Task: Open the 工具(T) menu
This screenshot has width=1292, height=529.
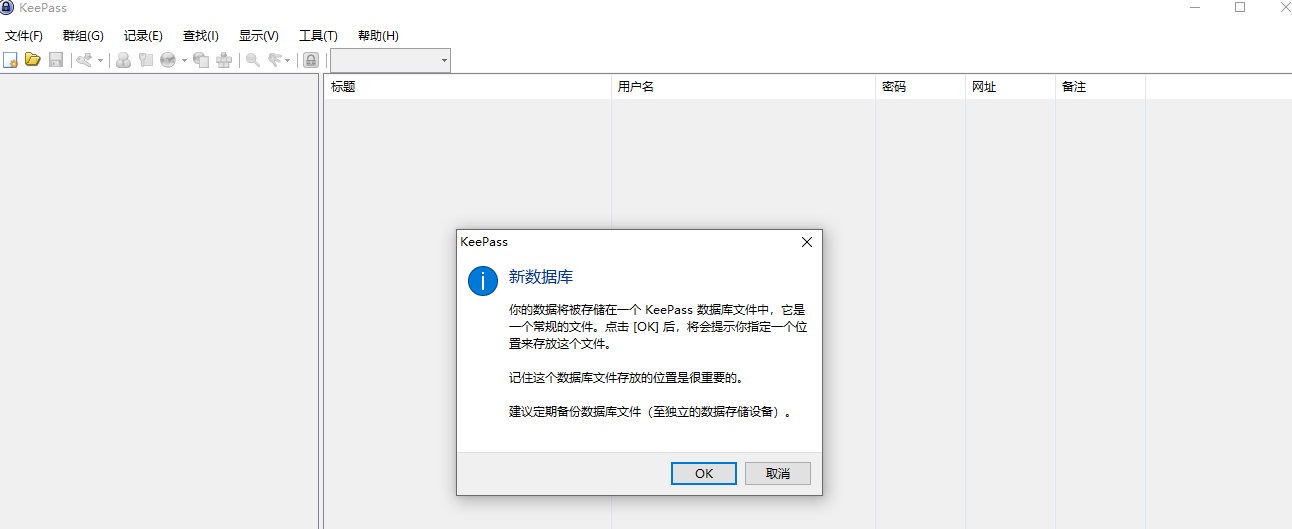Action: coord(318,36)
